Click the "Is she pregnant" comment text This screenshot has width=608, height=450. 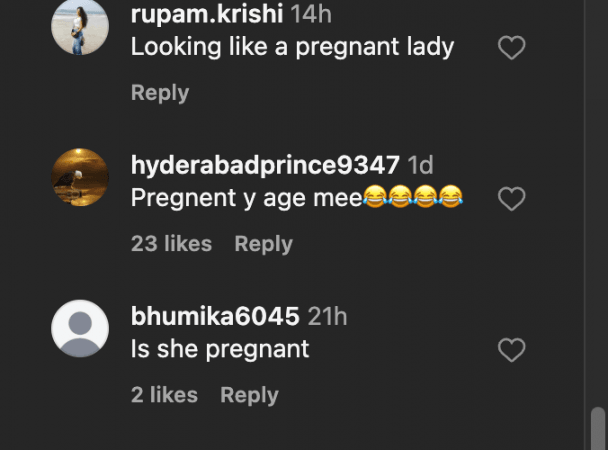[x=220, y=350]
